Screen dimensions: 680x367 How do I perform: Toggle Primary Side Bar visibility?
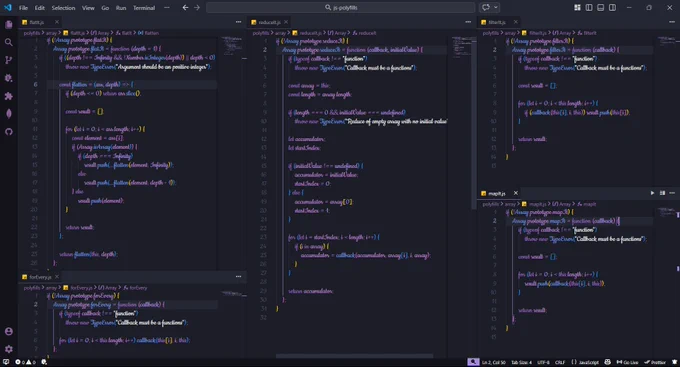click(589, 7)
